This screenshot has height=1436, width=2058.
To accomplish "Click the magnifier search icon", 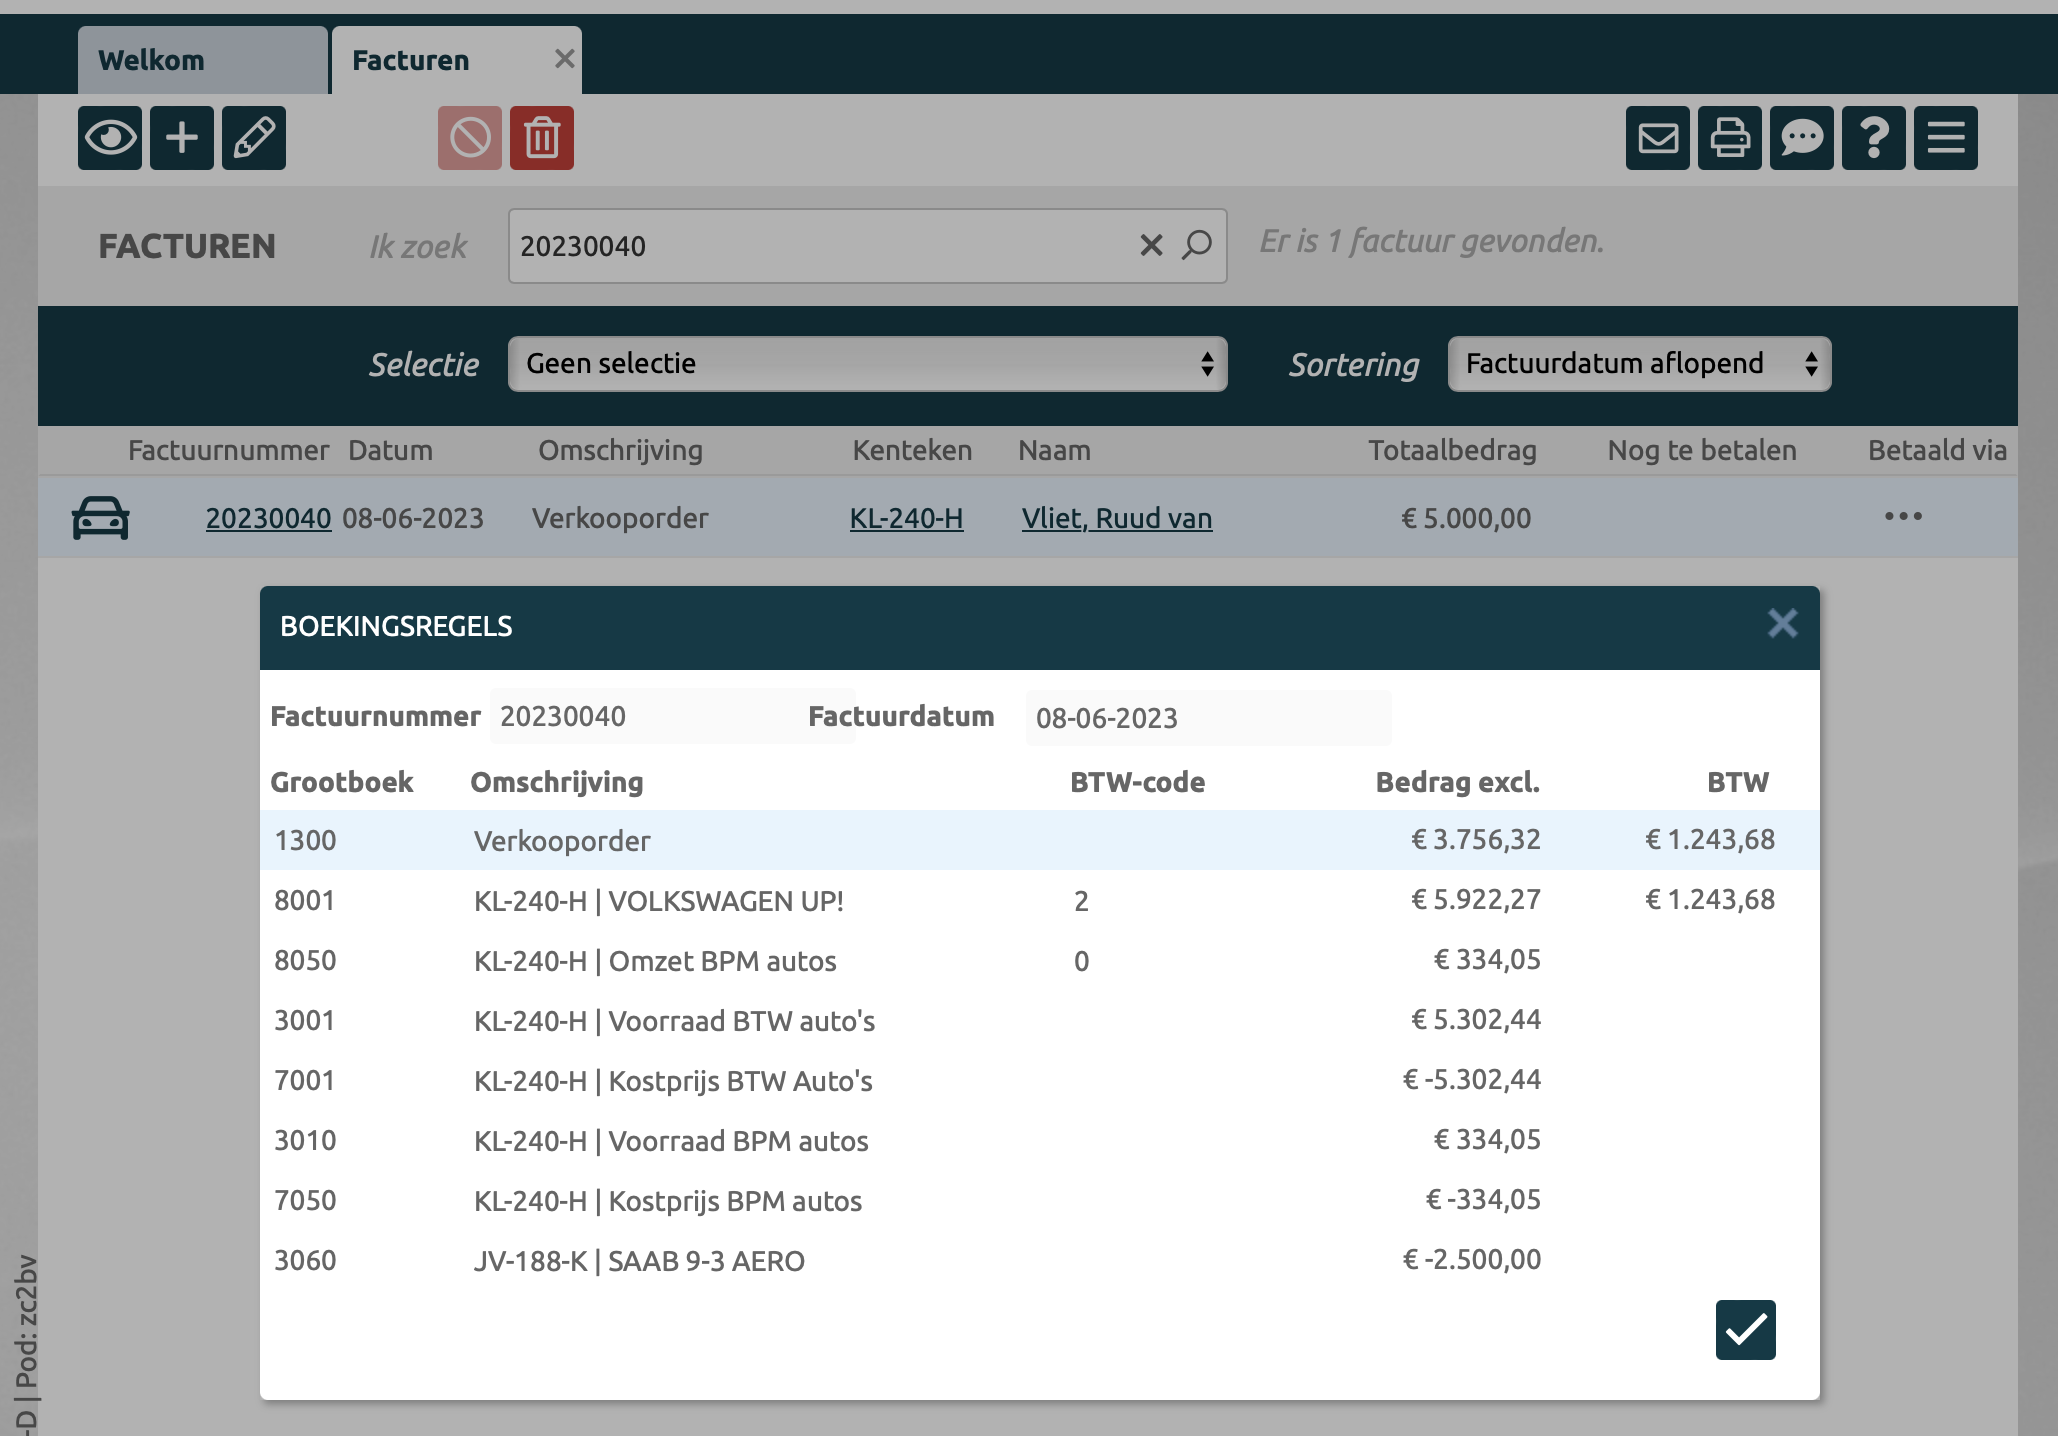I will [1197, 245].
